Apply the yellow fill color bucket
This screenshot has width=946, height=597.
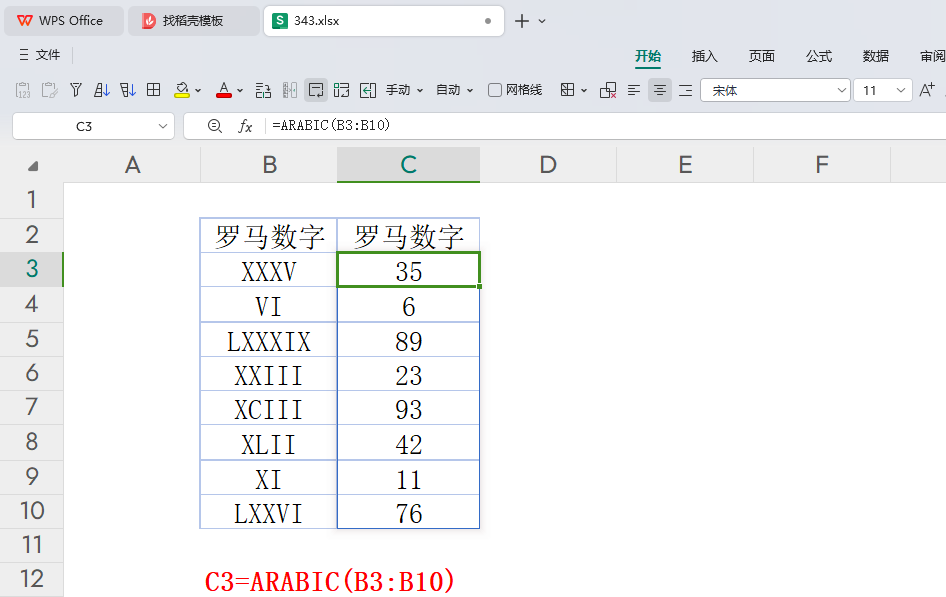182,90
